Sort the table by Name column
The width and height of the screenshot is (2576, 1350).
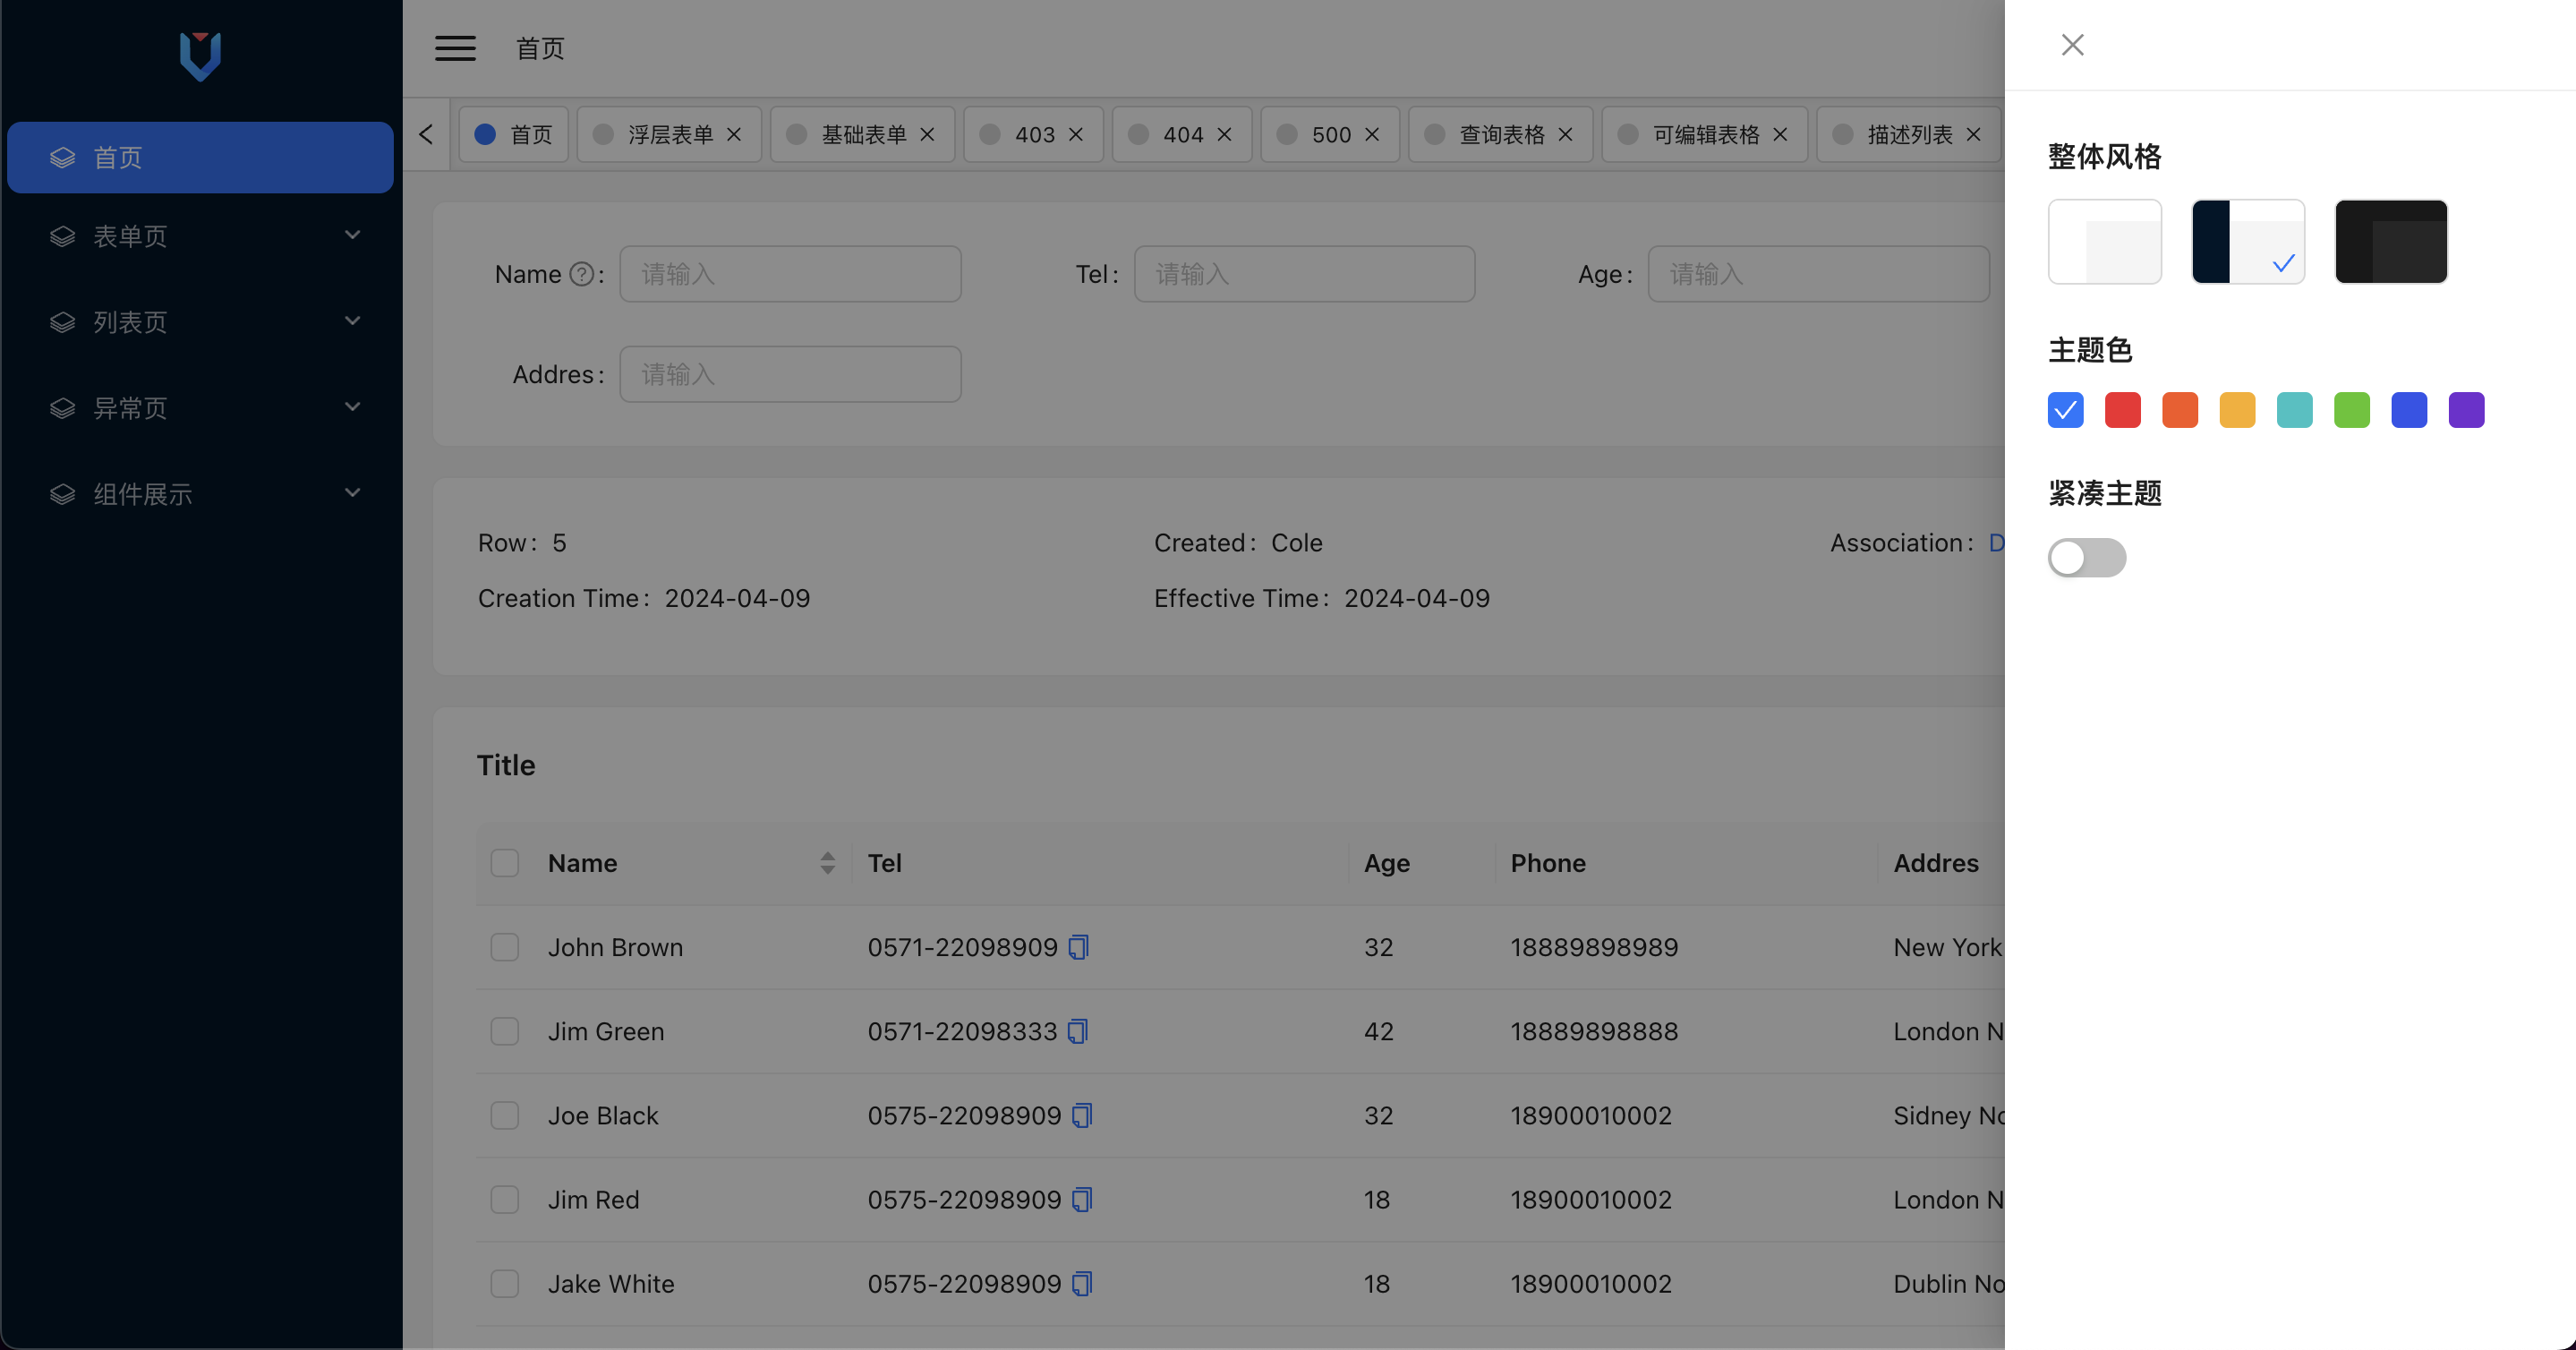tap(827, 863)
